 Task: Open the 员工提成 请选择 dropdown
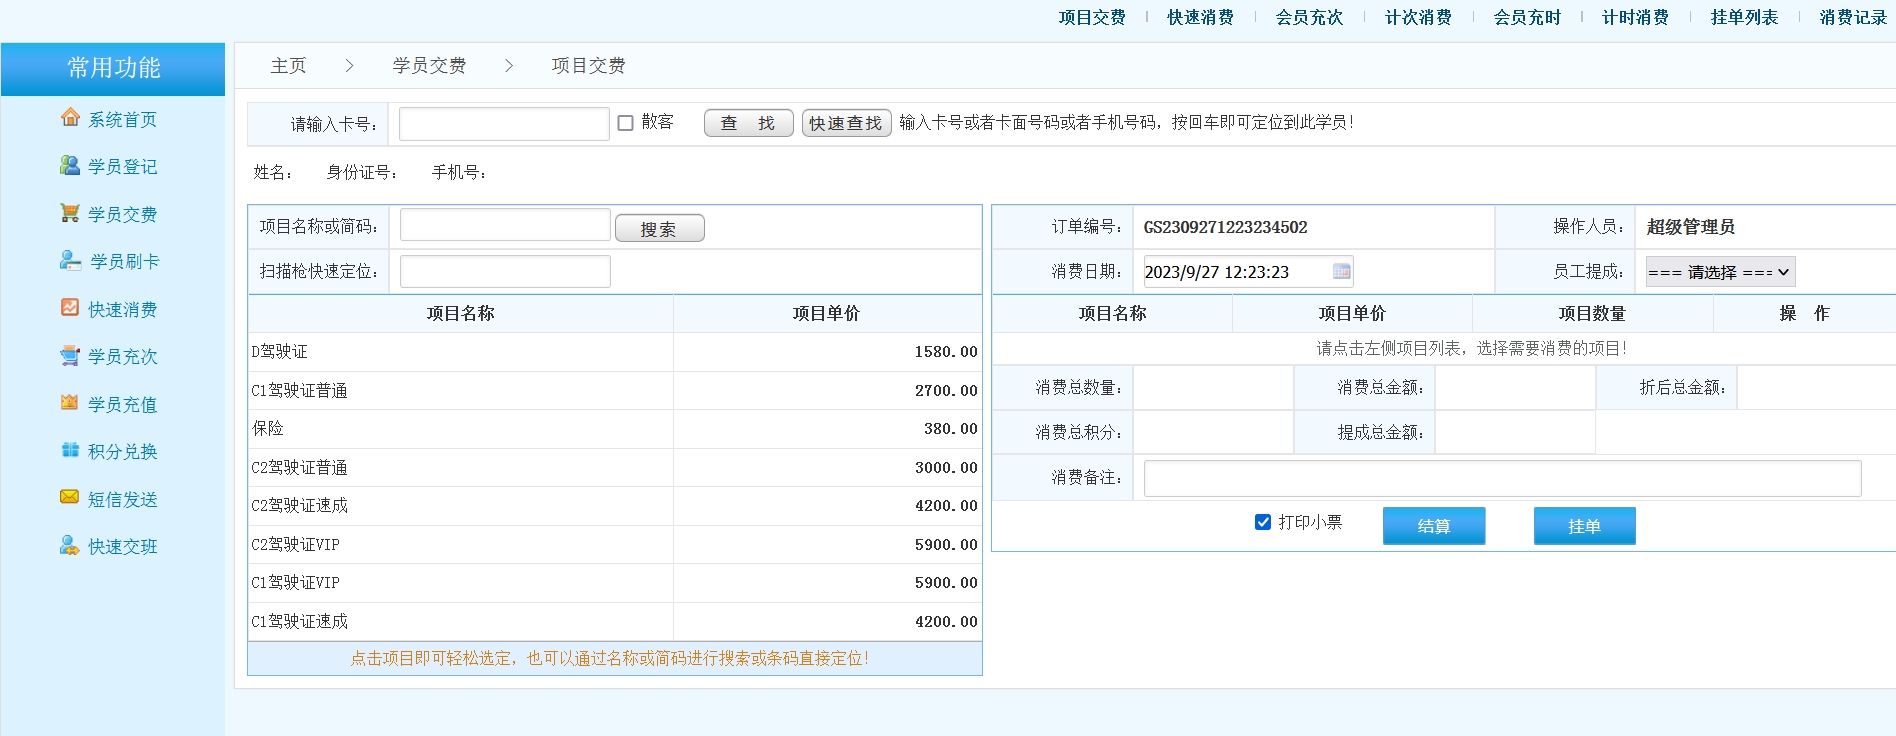(x=1720, y=272)
